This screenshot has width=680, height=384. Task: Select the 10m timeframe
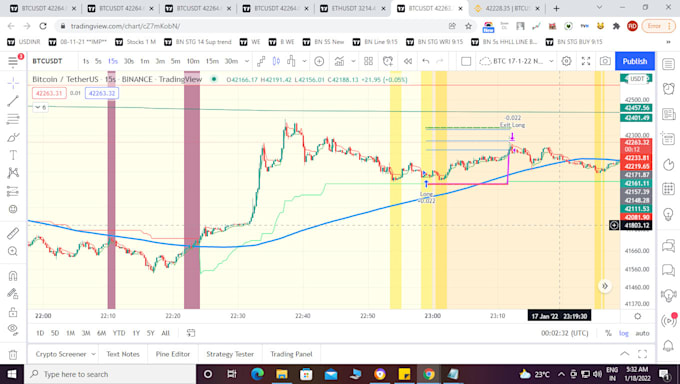point(193,61)
